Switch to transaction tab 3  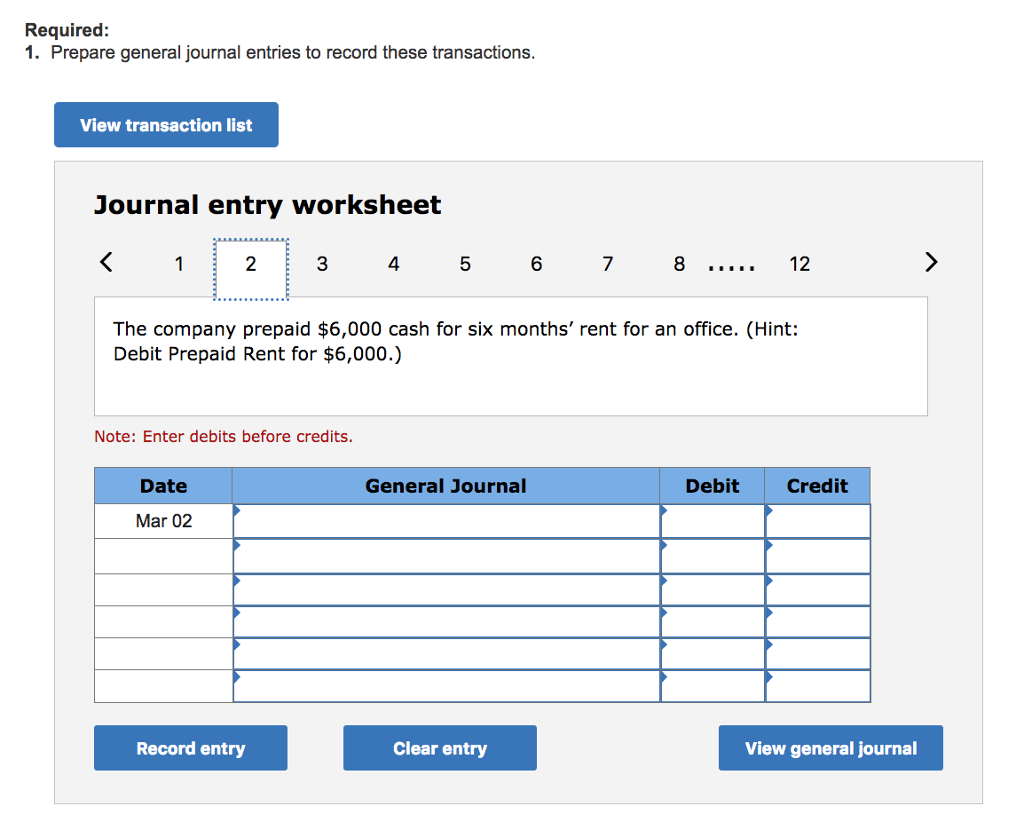click(322, 264)
